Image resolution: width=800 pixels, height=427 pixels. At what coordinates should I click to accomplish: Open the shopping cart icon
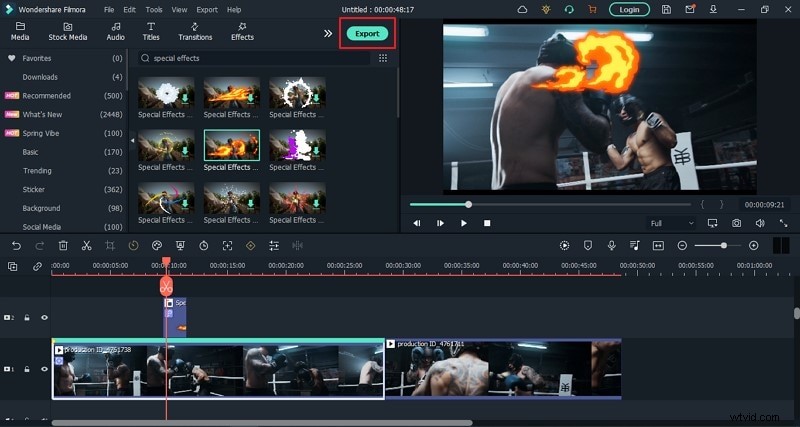click(592, 9)
